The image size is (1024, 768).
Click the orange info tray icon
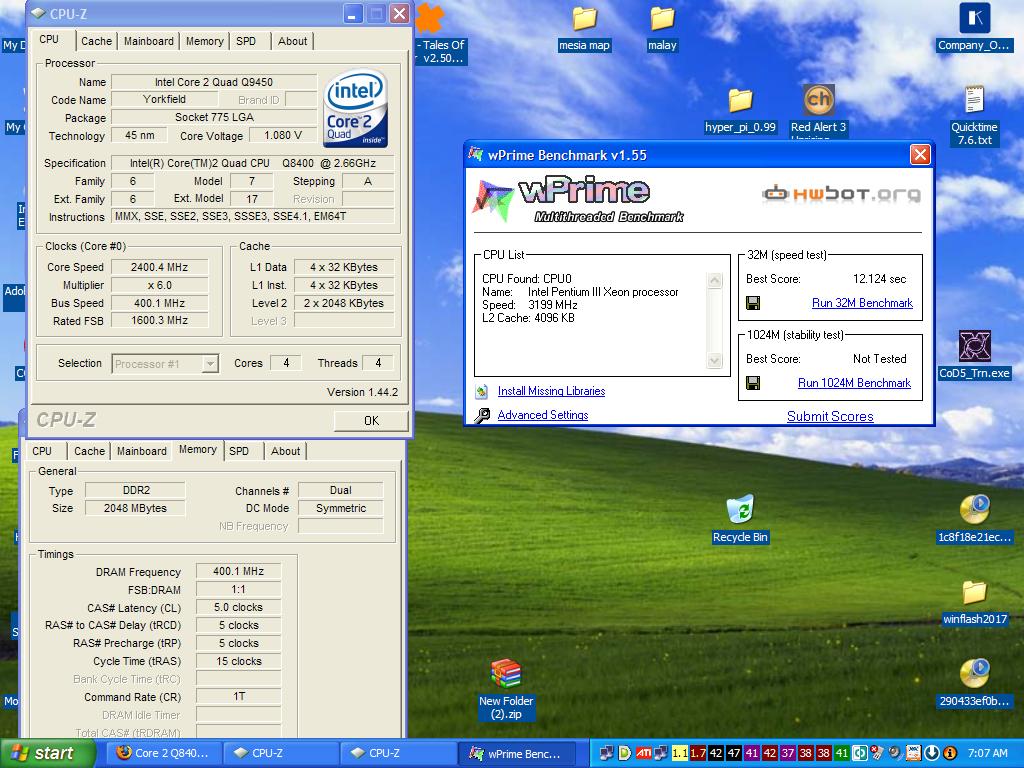tap(950, 753)
